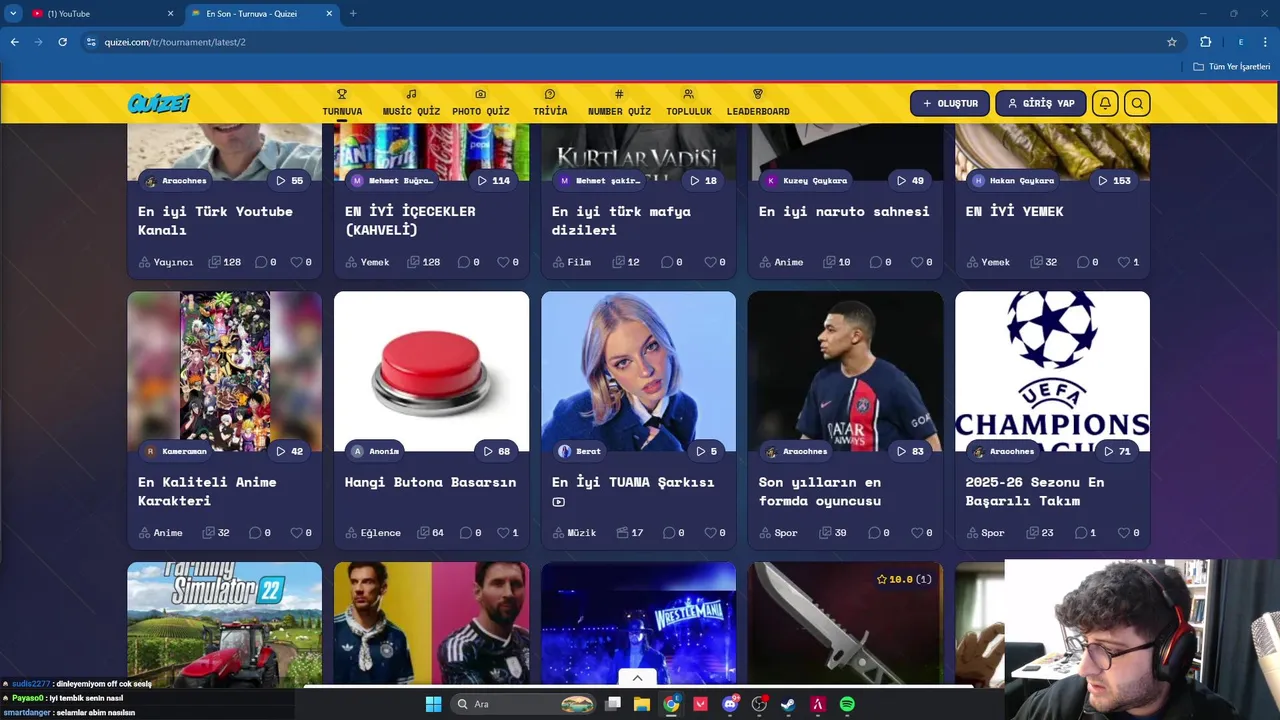Open title Hangi Butona Basarsın
The image size is (1280, 720).
(x=430, y=482)
